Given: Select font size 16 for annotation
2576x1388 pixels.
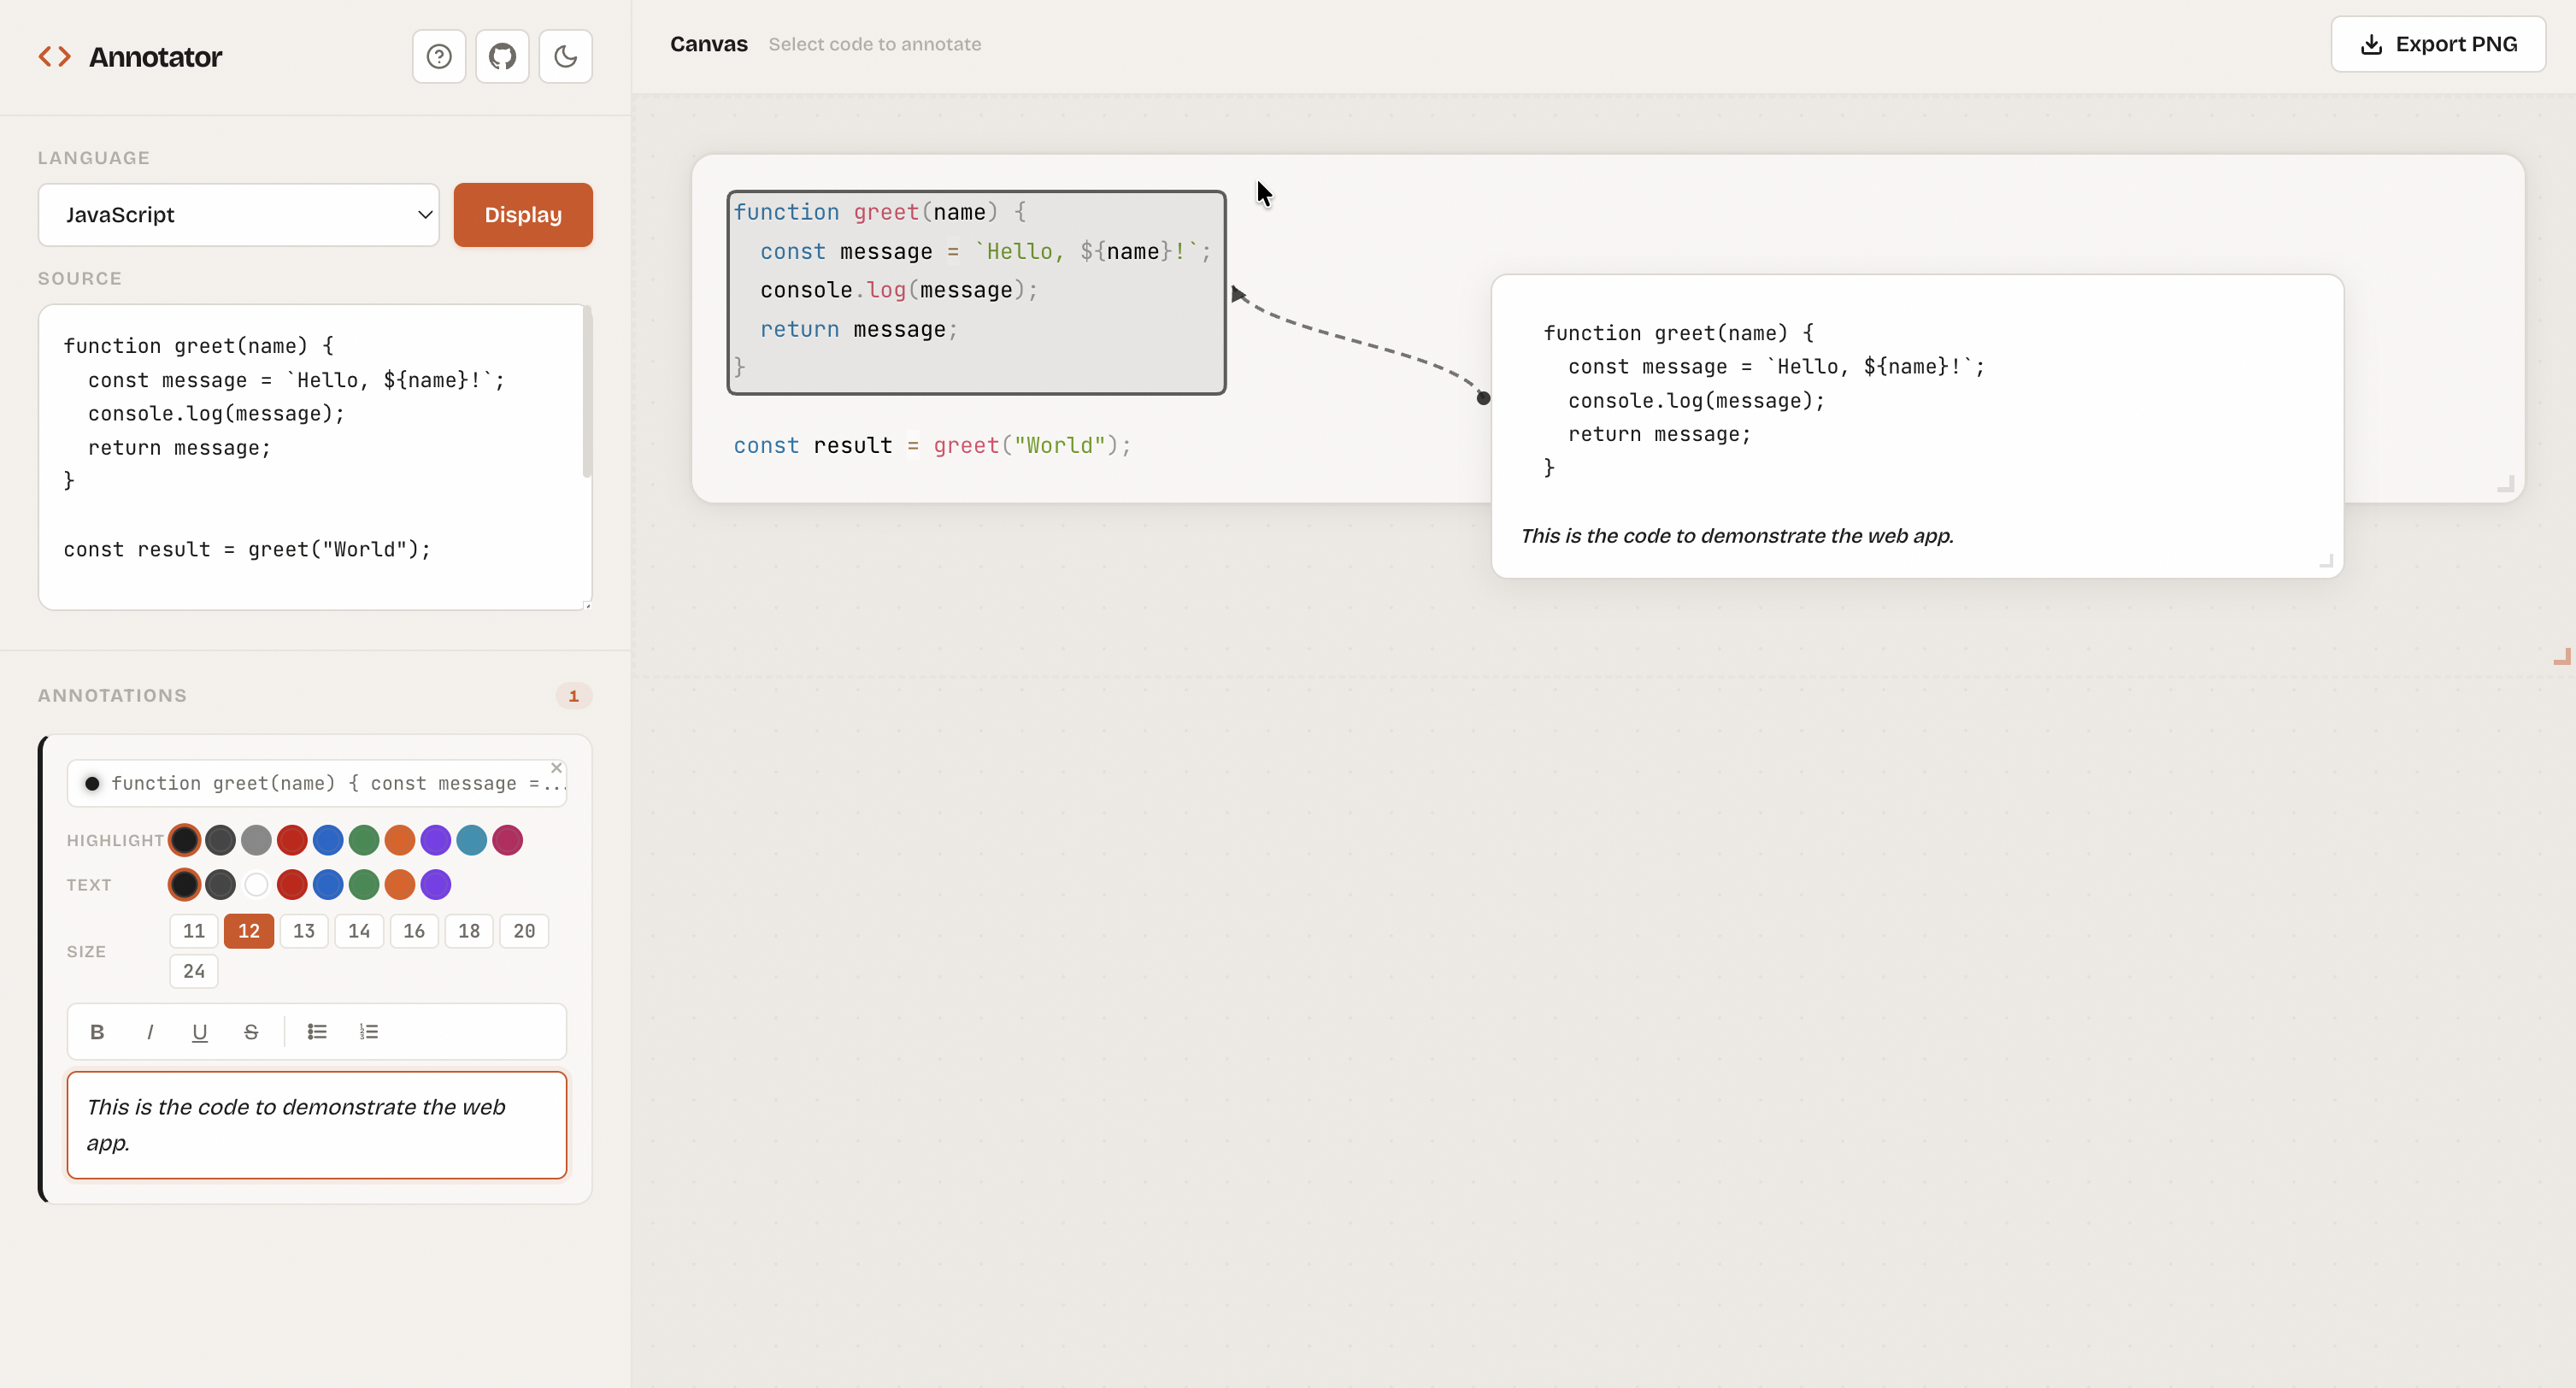Looking at the screenshot, I should pos(414,930).
